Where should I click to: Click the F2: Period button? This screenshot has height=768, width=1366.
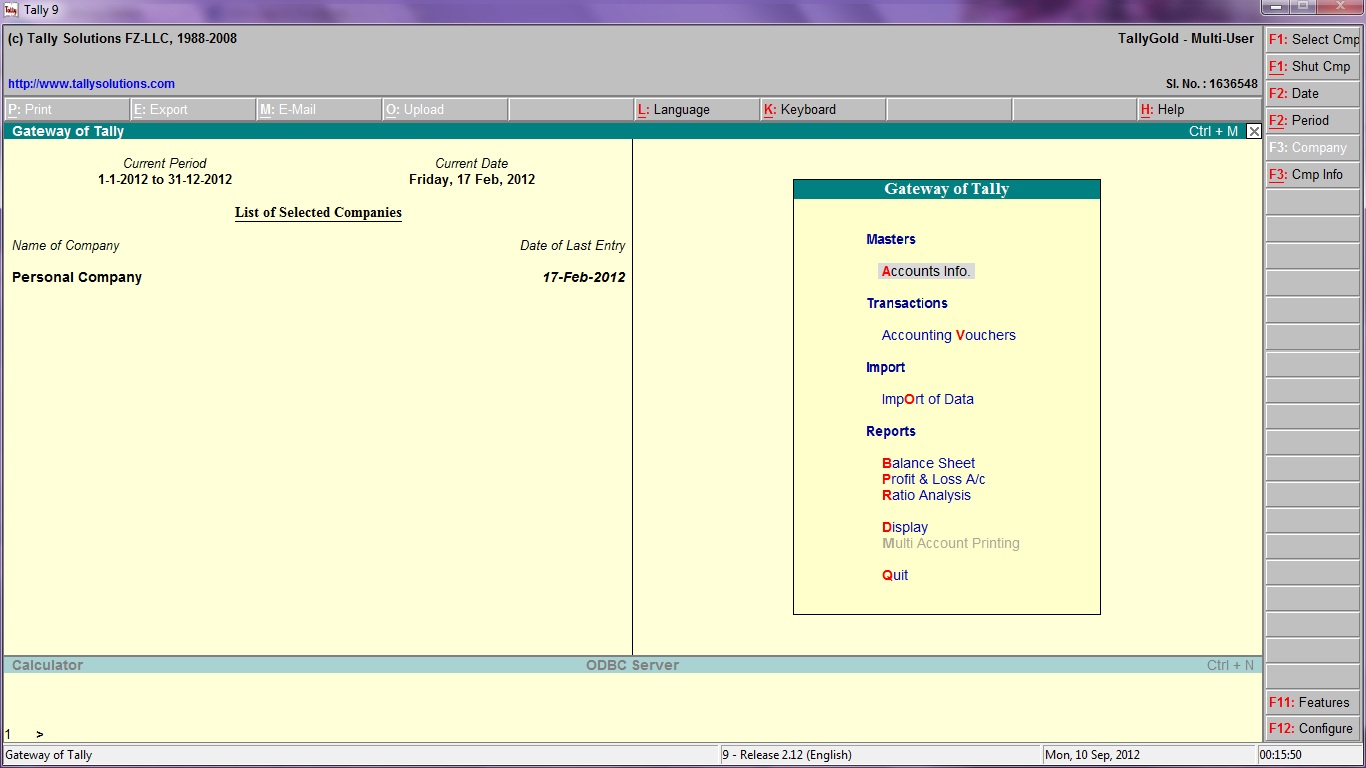[1313, 121]
